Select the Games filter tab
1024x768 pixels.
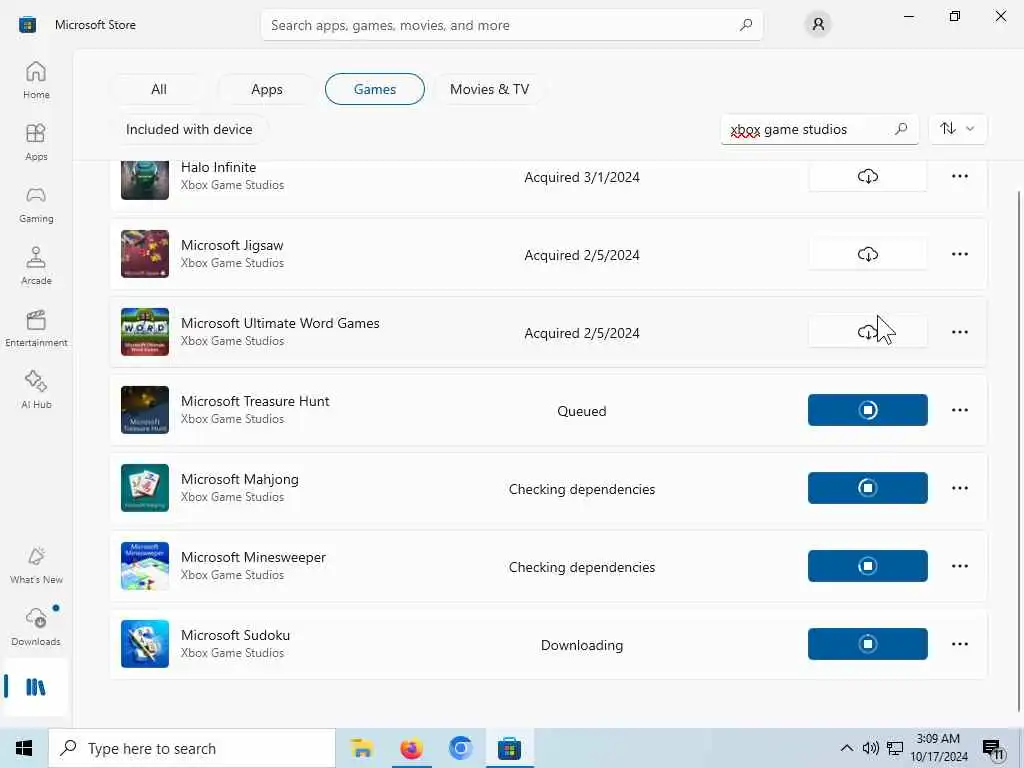point(375,89)
